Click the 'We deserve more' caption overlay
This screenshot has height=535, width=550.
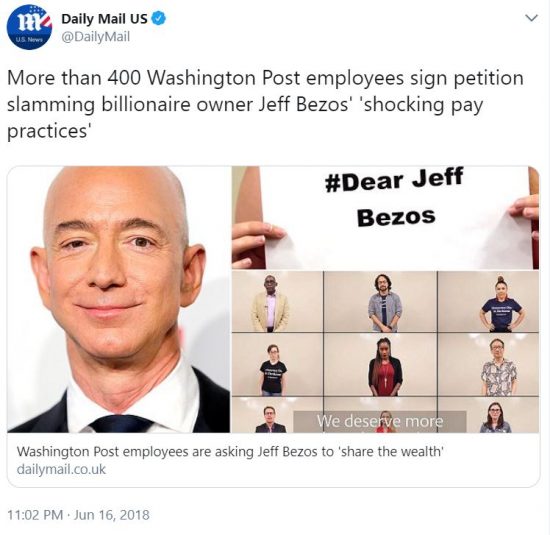click(380, 421)
